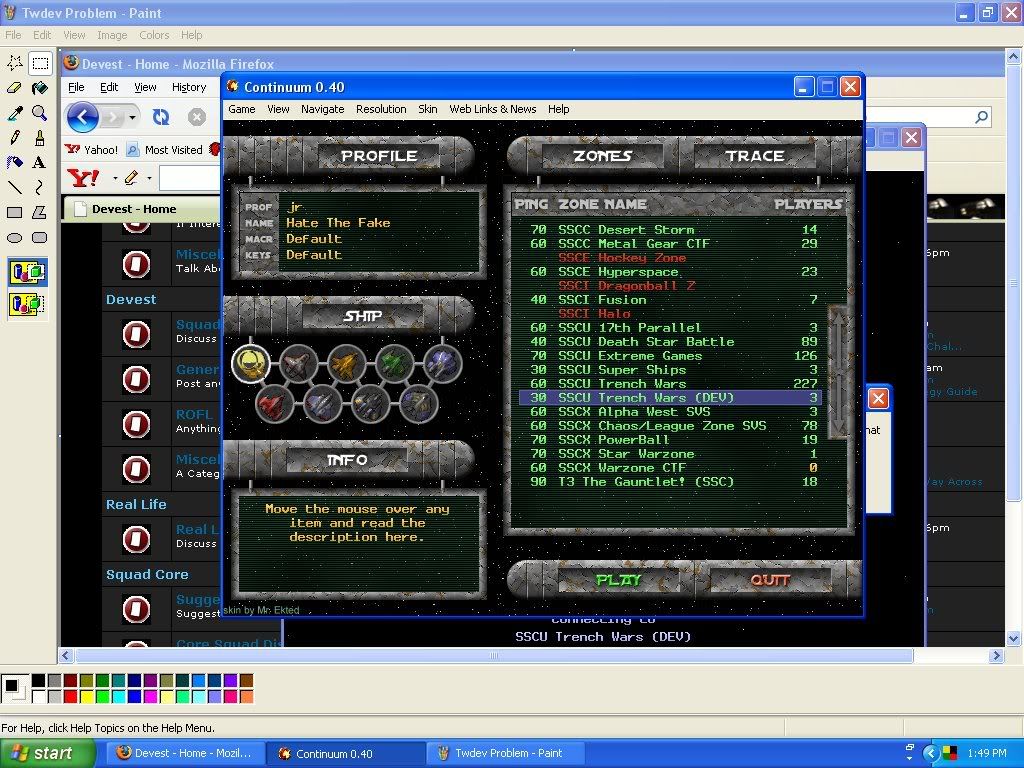Select the Polygon shape tool
Screen dimensions: 1024x768
(40, 212)
